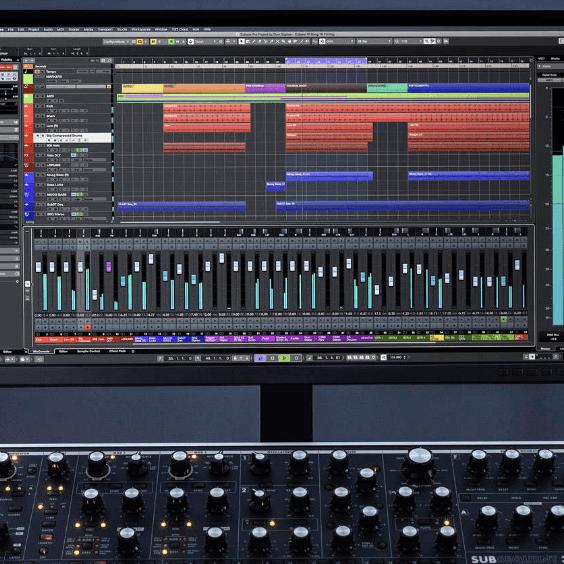This screenshot has height=564, width=564.
Task: Click the orange toolbar button beside Configurations
Action: [x=140, y=42]
